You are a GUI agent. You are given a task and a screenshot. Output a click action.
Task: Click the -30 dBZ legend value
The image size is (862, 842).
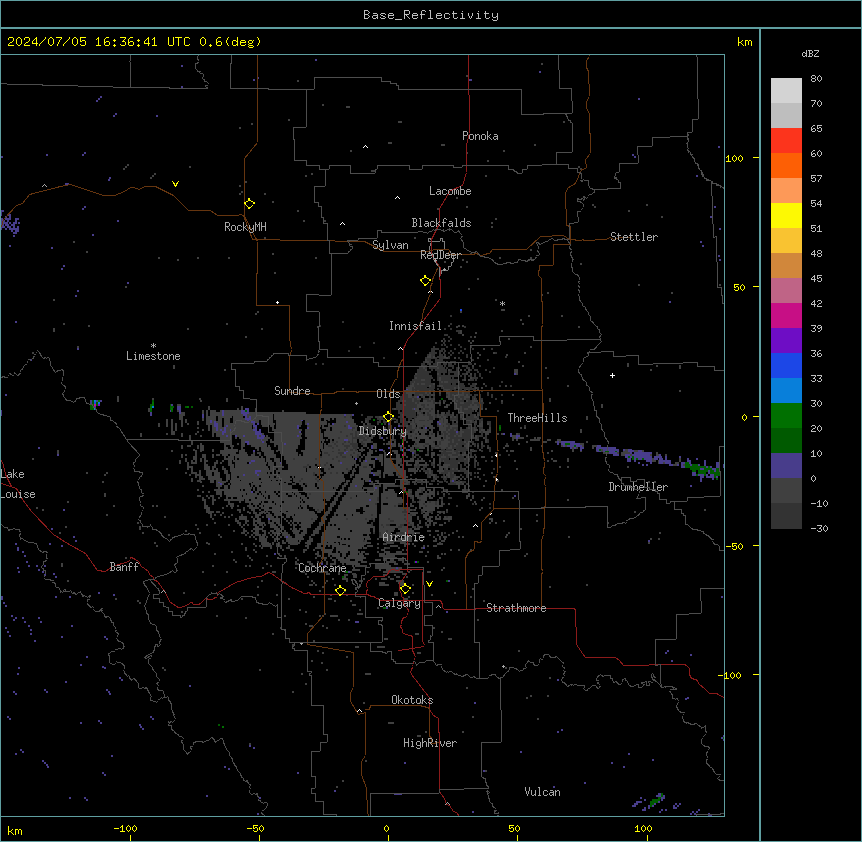pyautogui.click(x=819, y=529)
